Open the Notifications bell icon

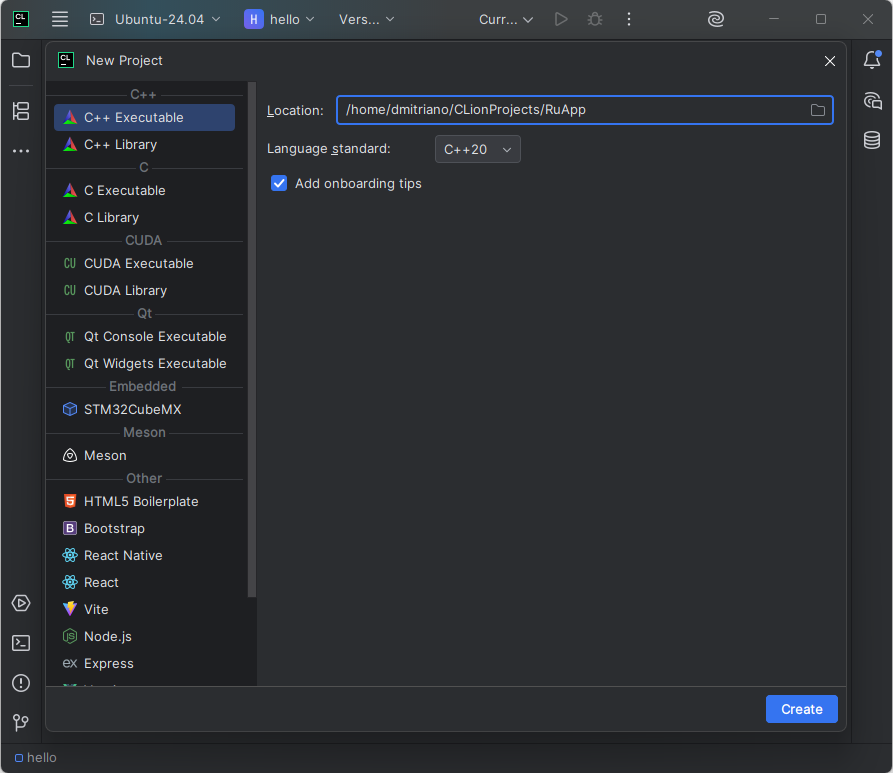pos(872,60)
